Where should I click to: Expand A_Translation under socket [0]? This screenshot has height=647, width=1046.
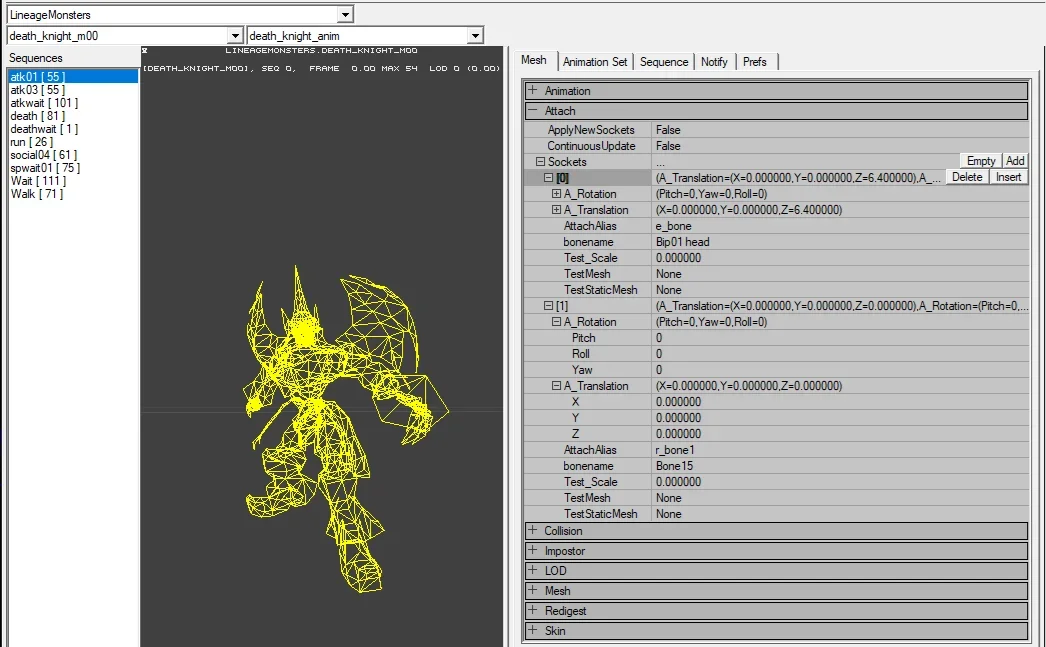556,209
